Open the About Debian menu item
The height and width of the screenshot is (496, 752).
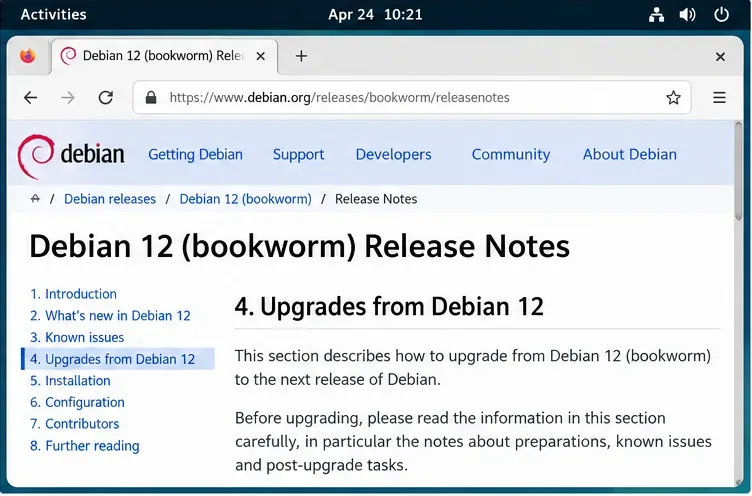click(x=630, y=154)
